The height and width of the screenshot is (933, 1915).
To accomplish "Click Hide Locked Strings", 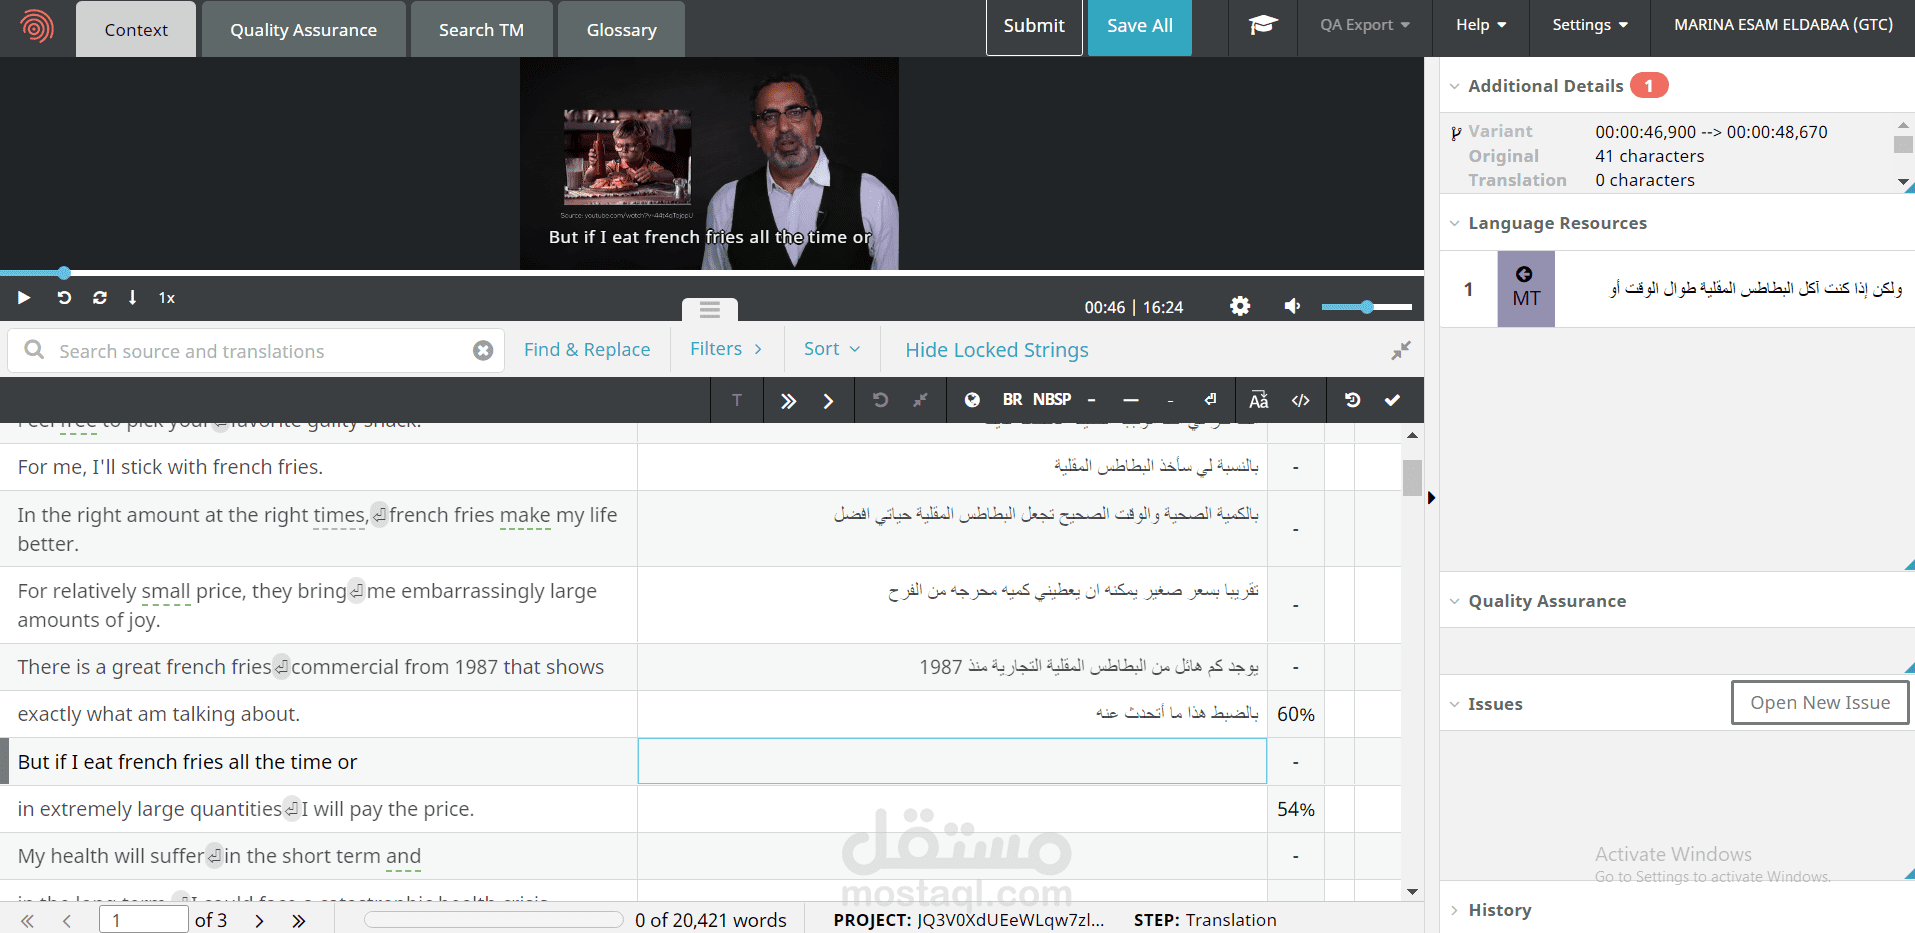I will (997, 350).
